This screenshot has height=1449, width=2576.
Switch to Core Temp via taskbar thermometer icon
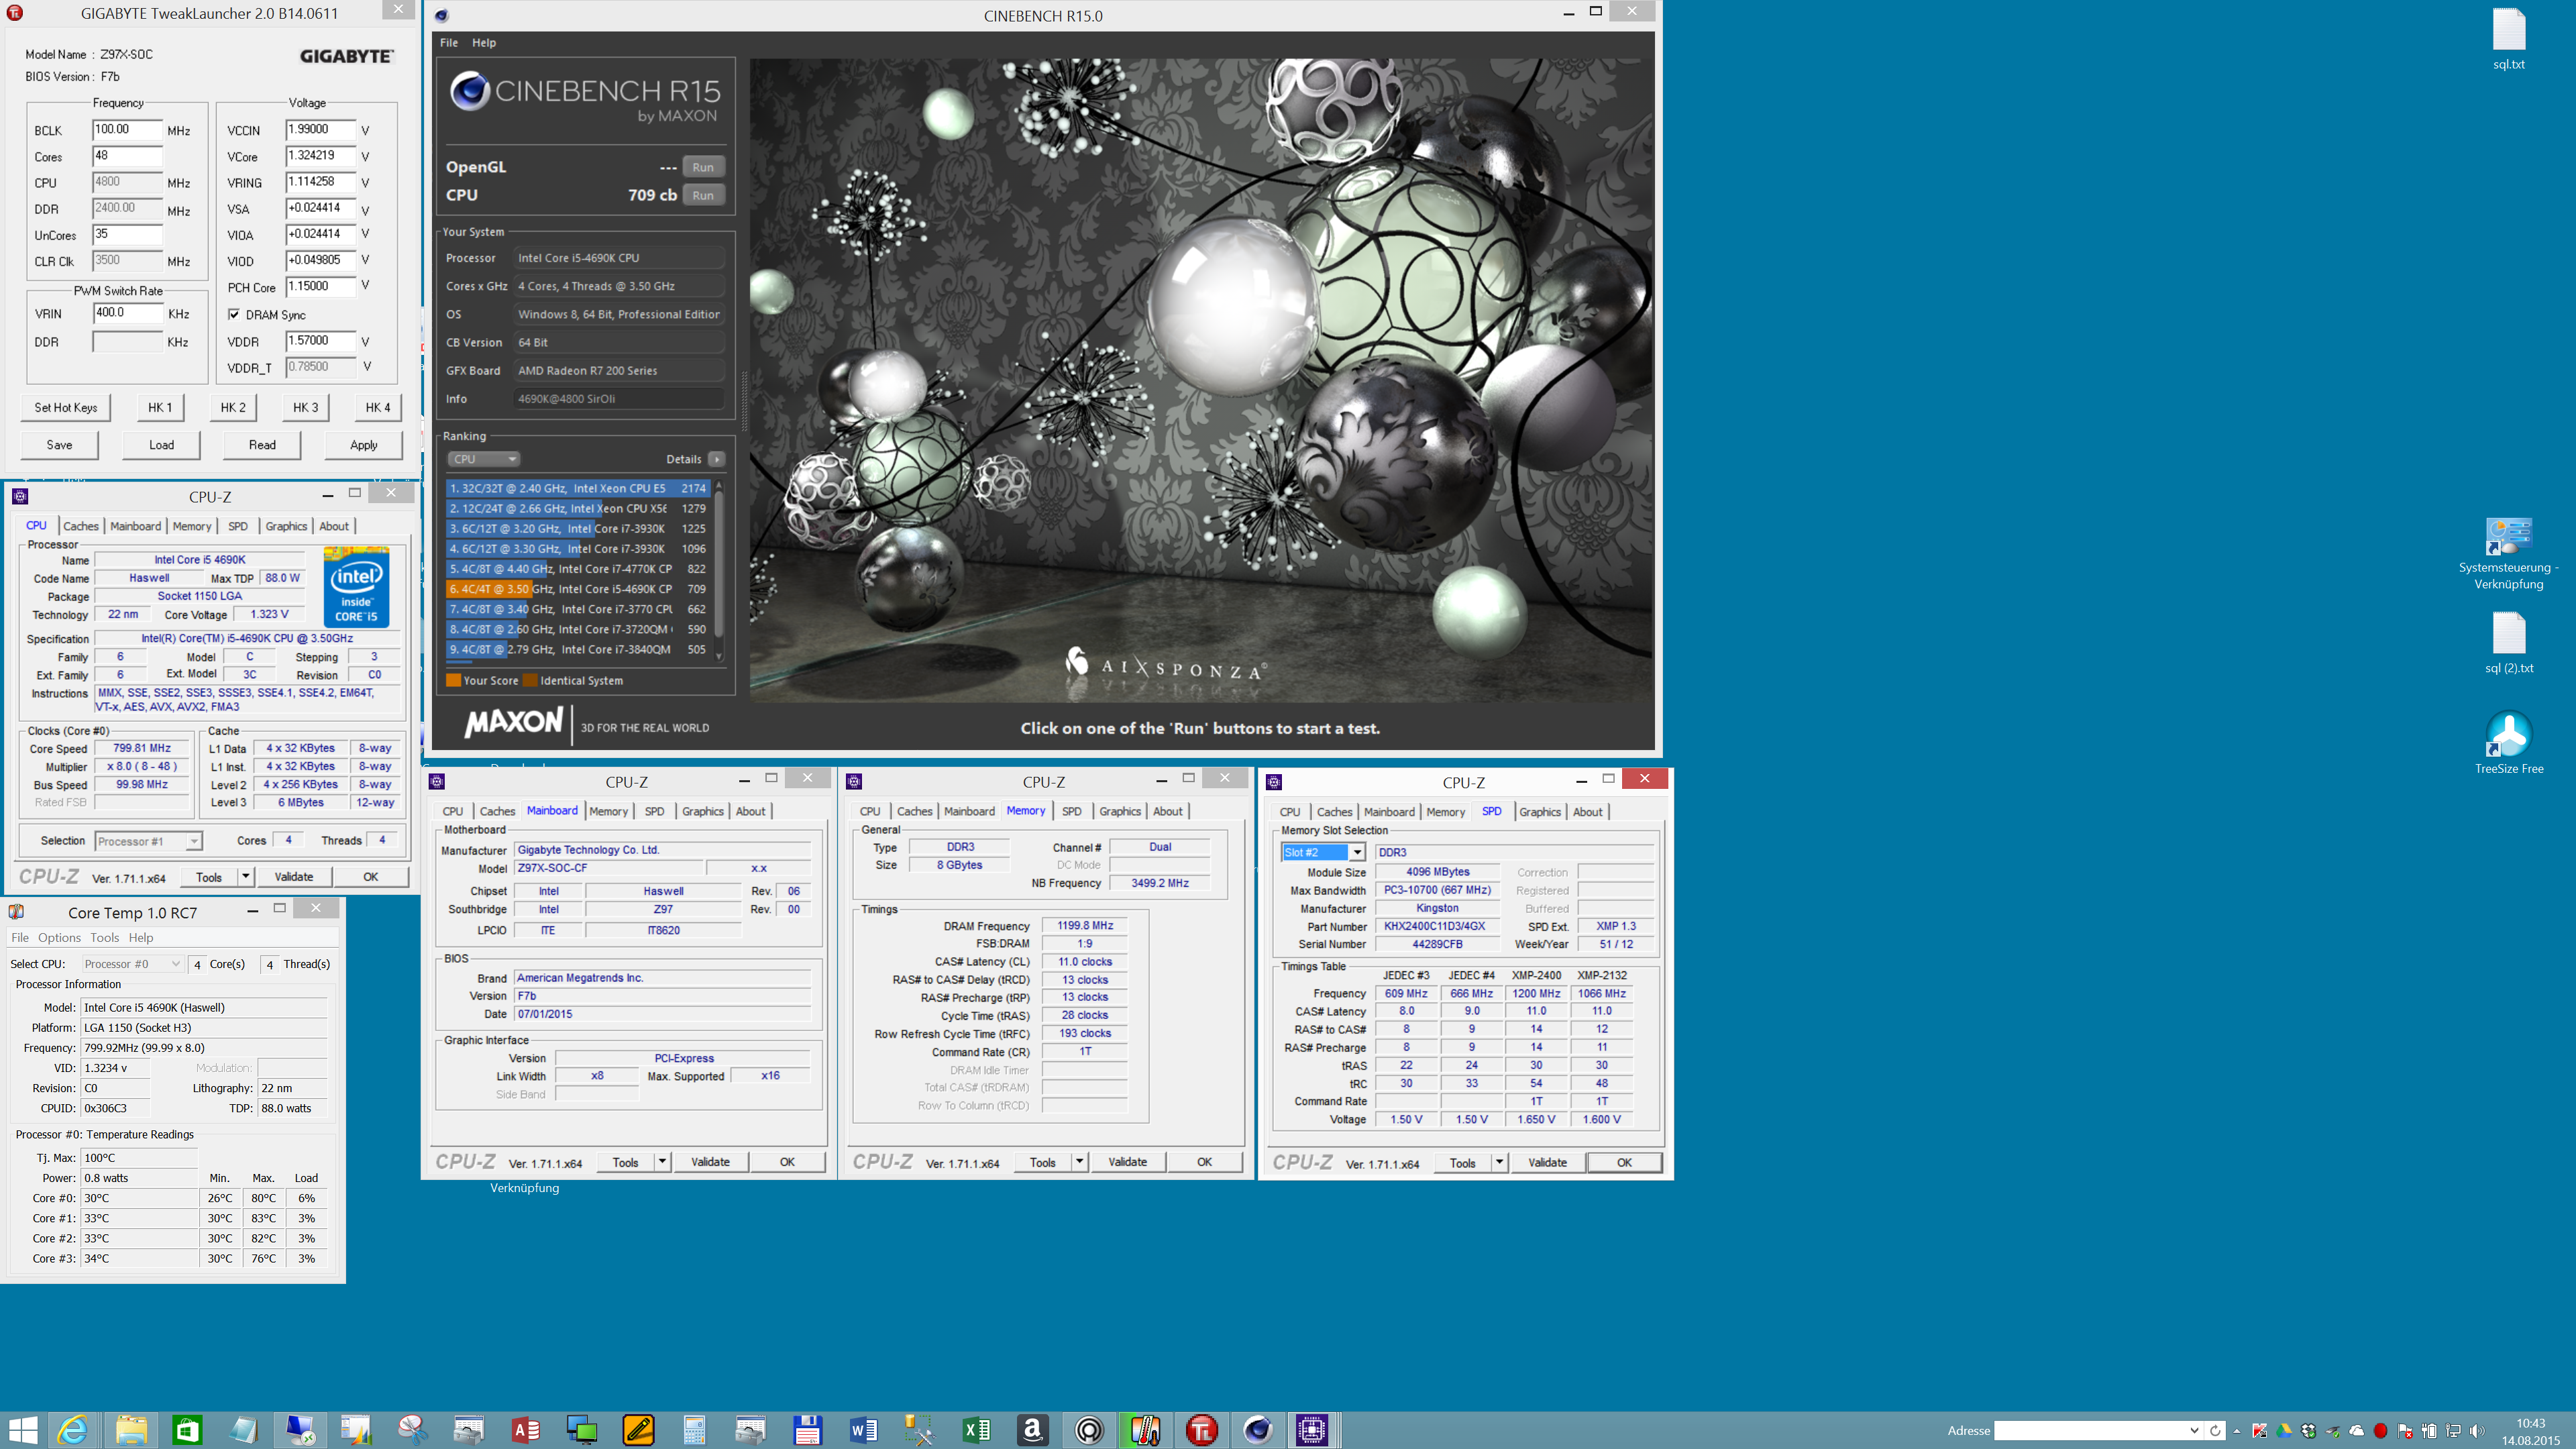coord(1145,1430)
